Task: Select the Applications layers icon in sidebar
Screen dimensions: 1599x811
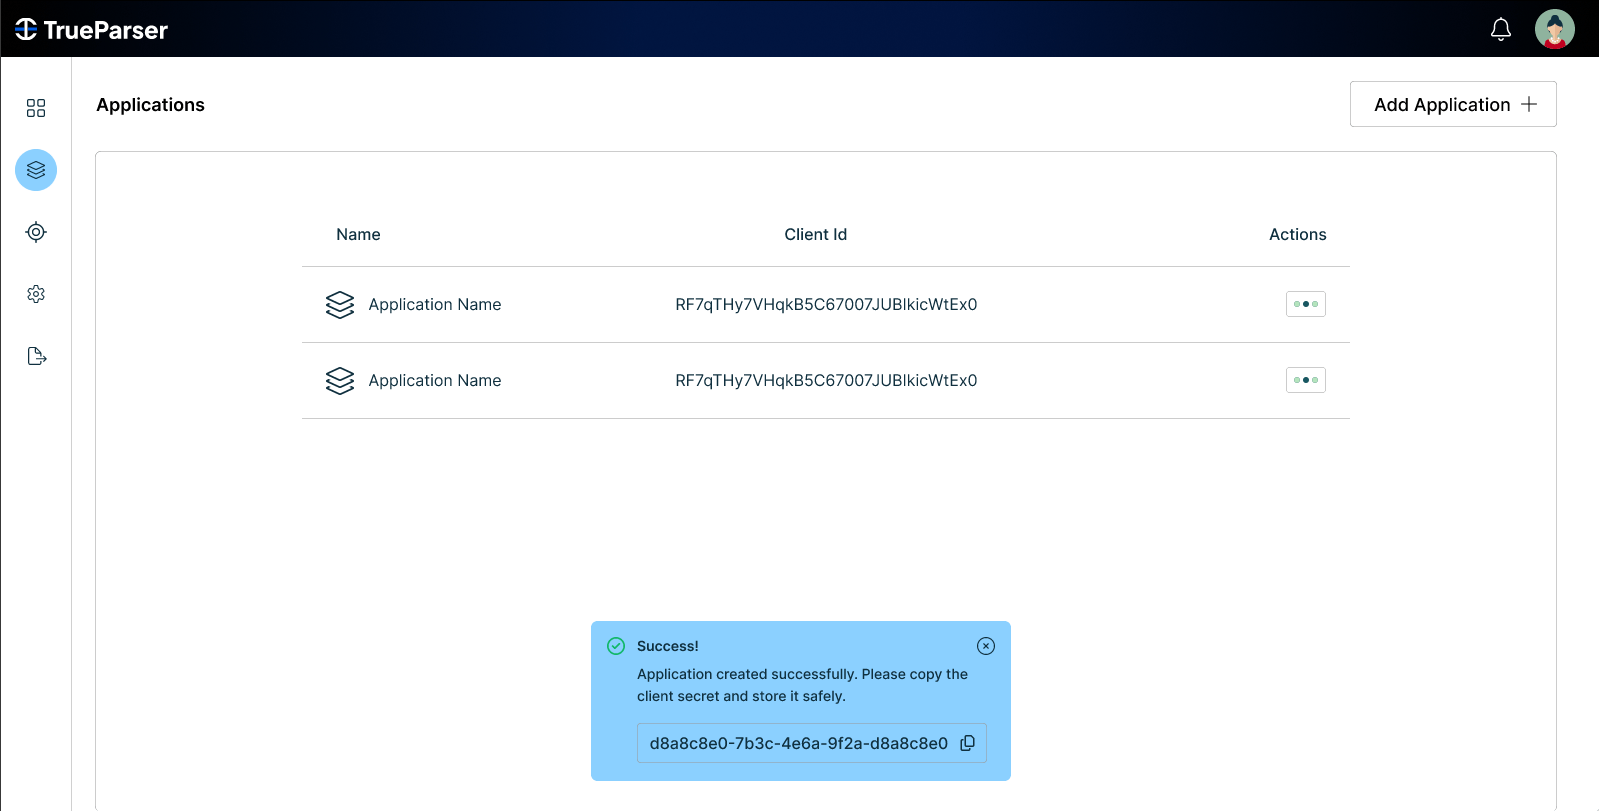Action: 36,170
